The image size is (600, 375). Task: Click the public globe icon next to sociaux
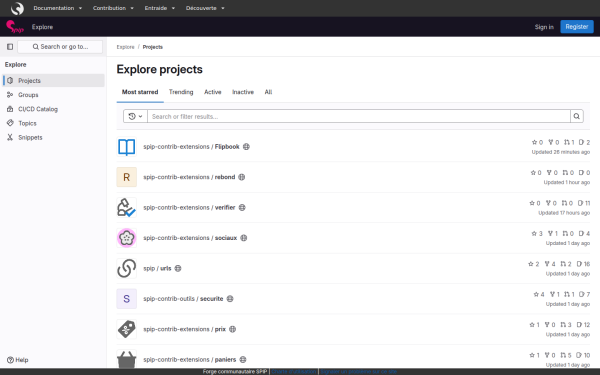click(x=244, y=238)
